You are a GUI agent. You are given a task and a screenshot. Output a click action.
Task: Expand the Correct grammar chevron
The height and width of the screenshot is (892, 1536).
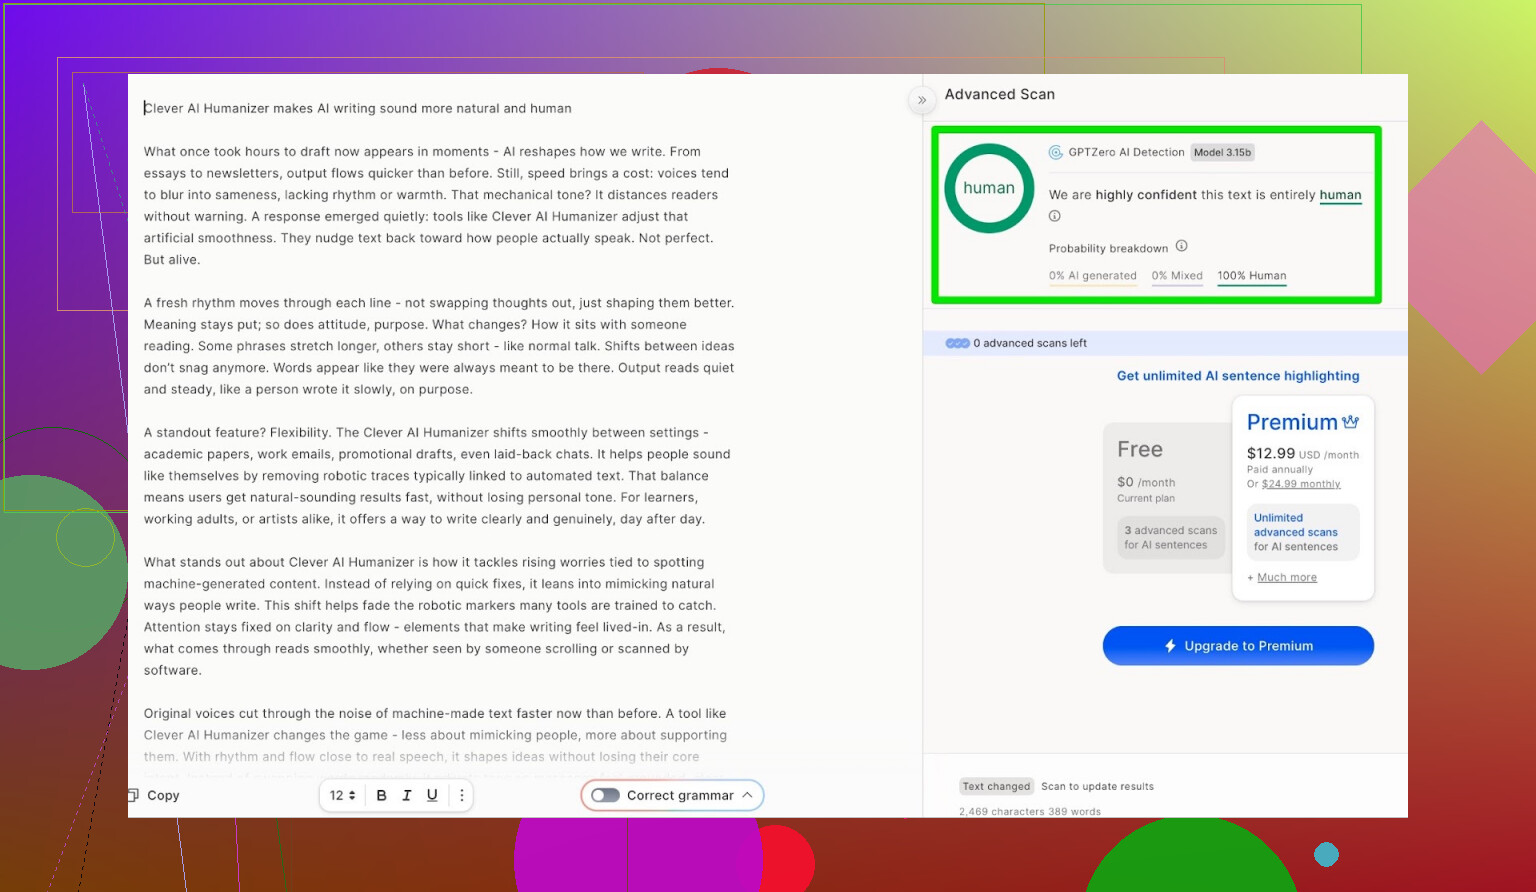747,795
